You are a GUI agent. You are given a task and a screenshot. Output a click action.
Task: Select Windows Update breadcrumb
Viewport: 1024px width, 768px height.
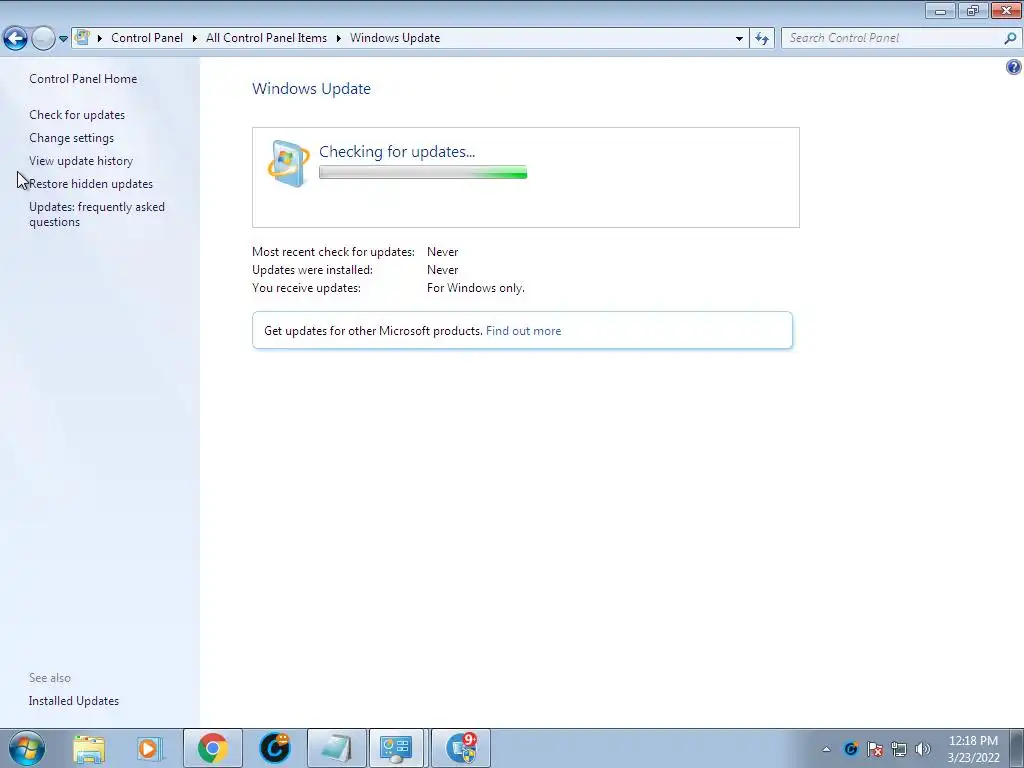(395, 38)
